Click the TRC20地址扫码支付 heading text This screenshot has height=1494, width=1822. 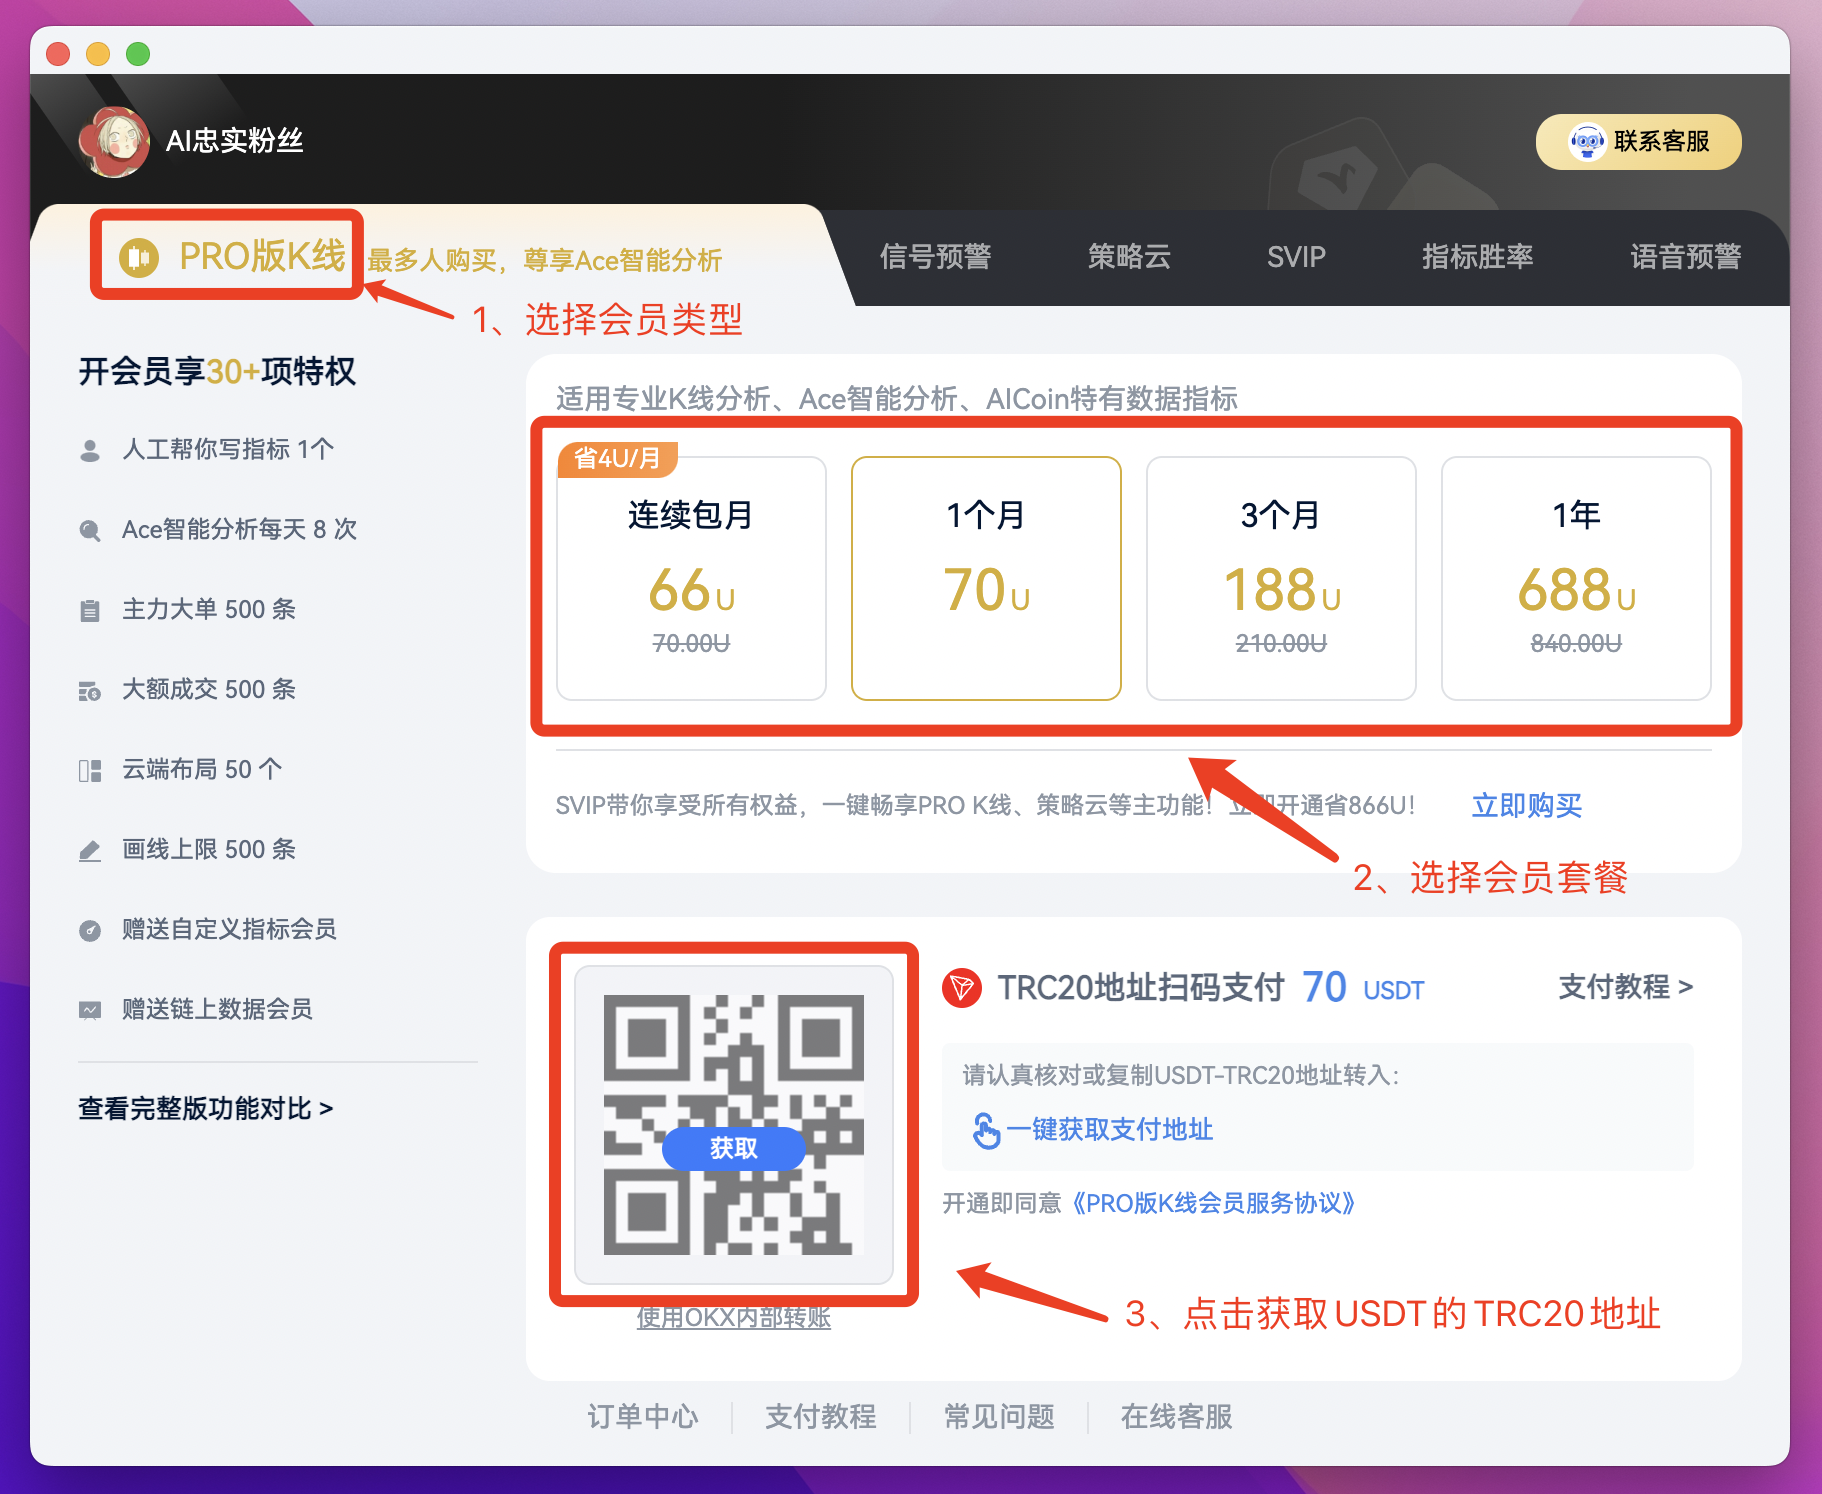tap(1141, 988)
